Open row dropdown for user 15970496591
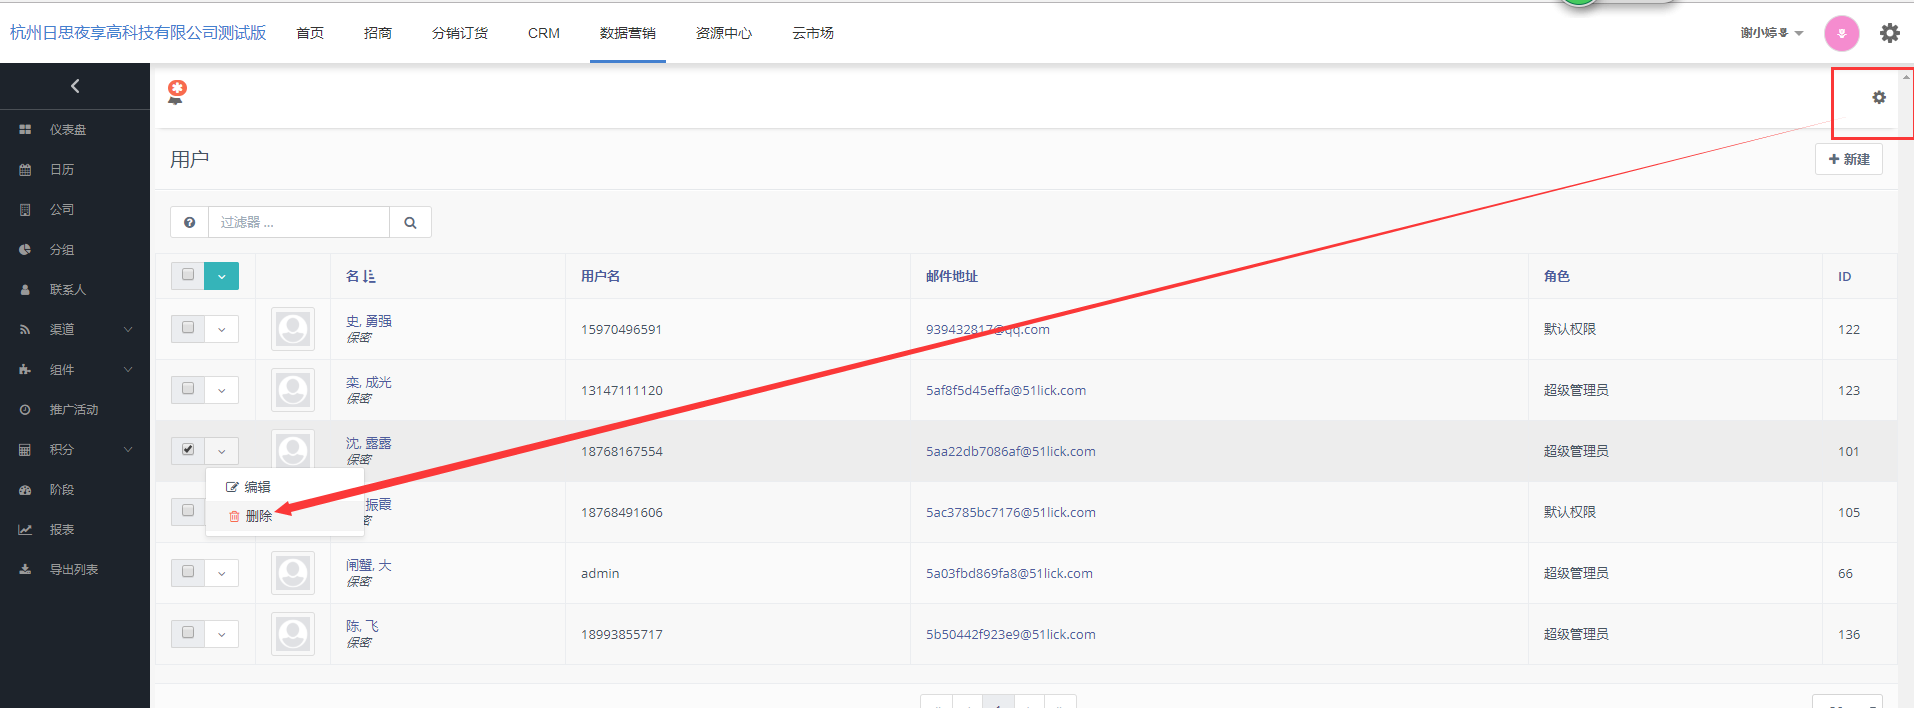Viewport: 1914px width, 708px height. pos(221,329)
